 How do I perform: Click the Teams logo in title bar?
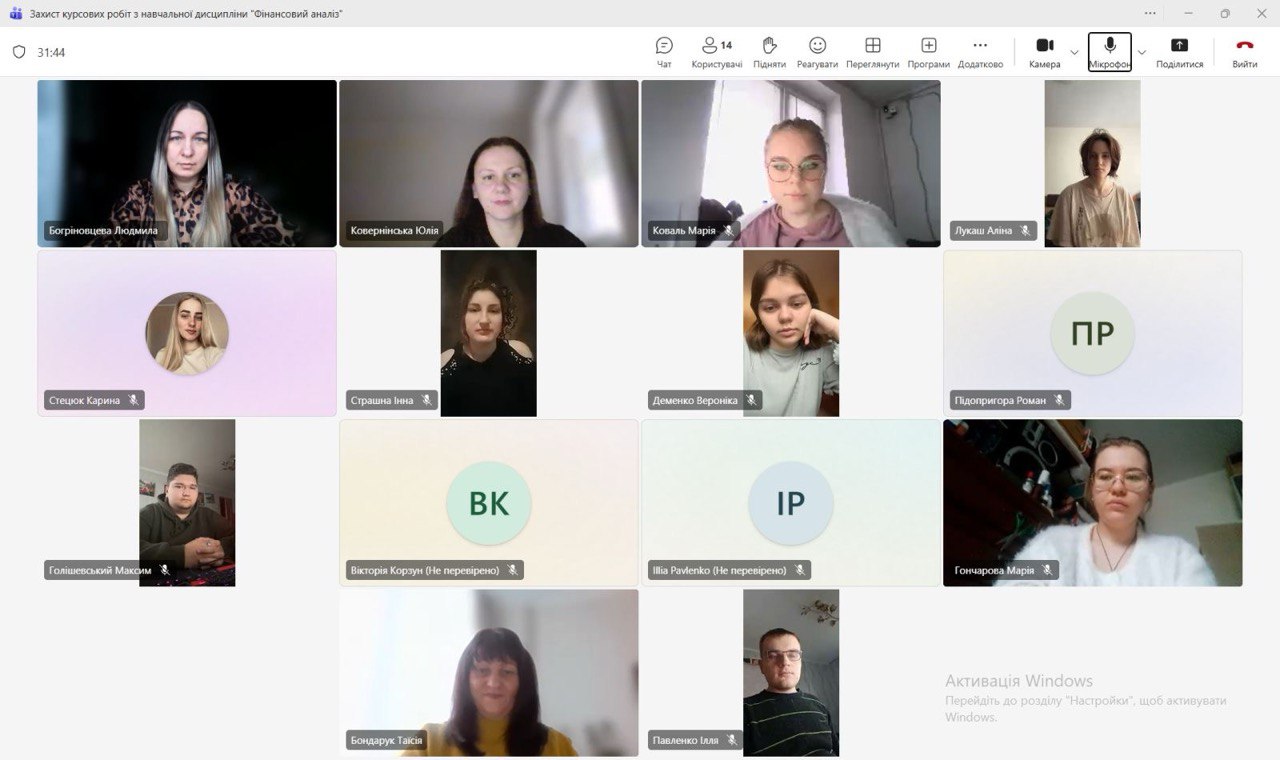(x=15, y=13)
